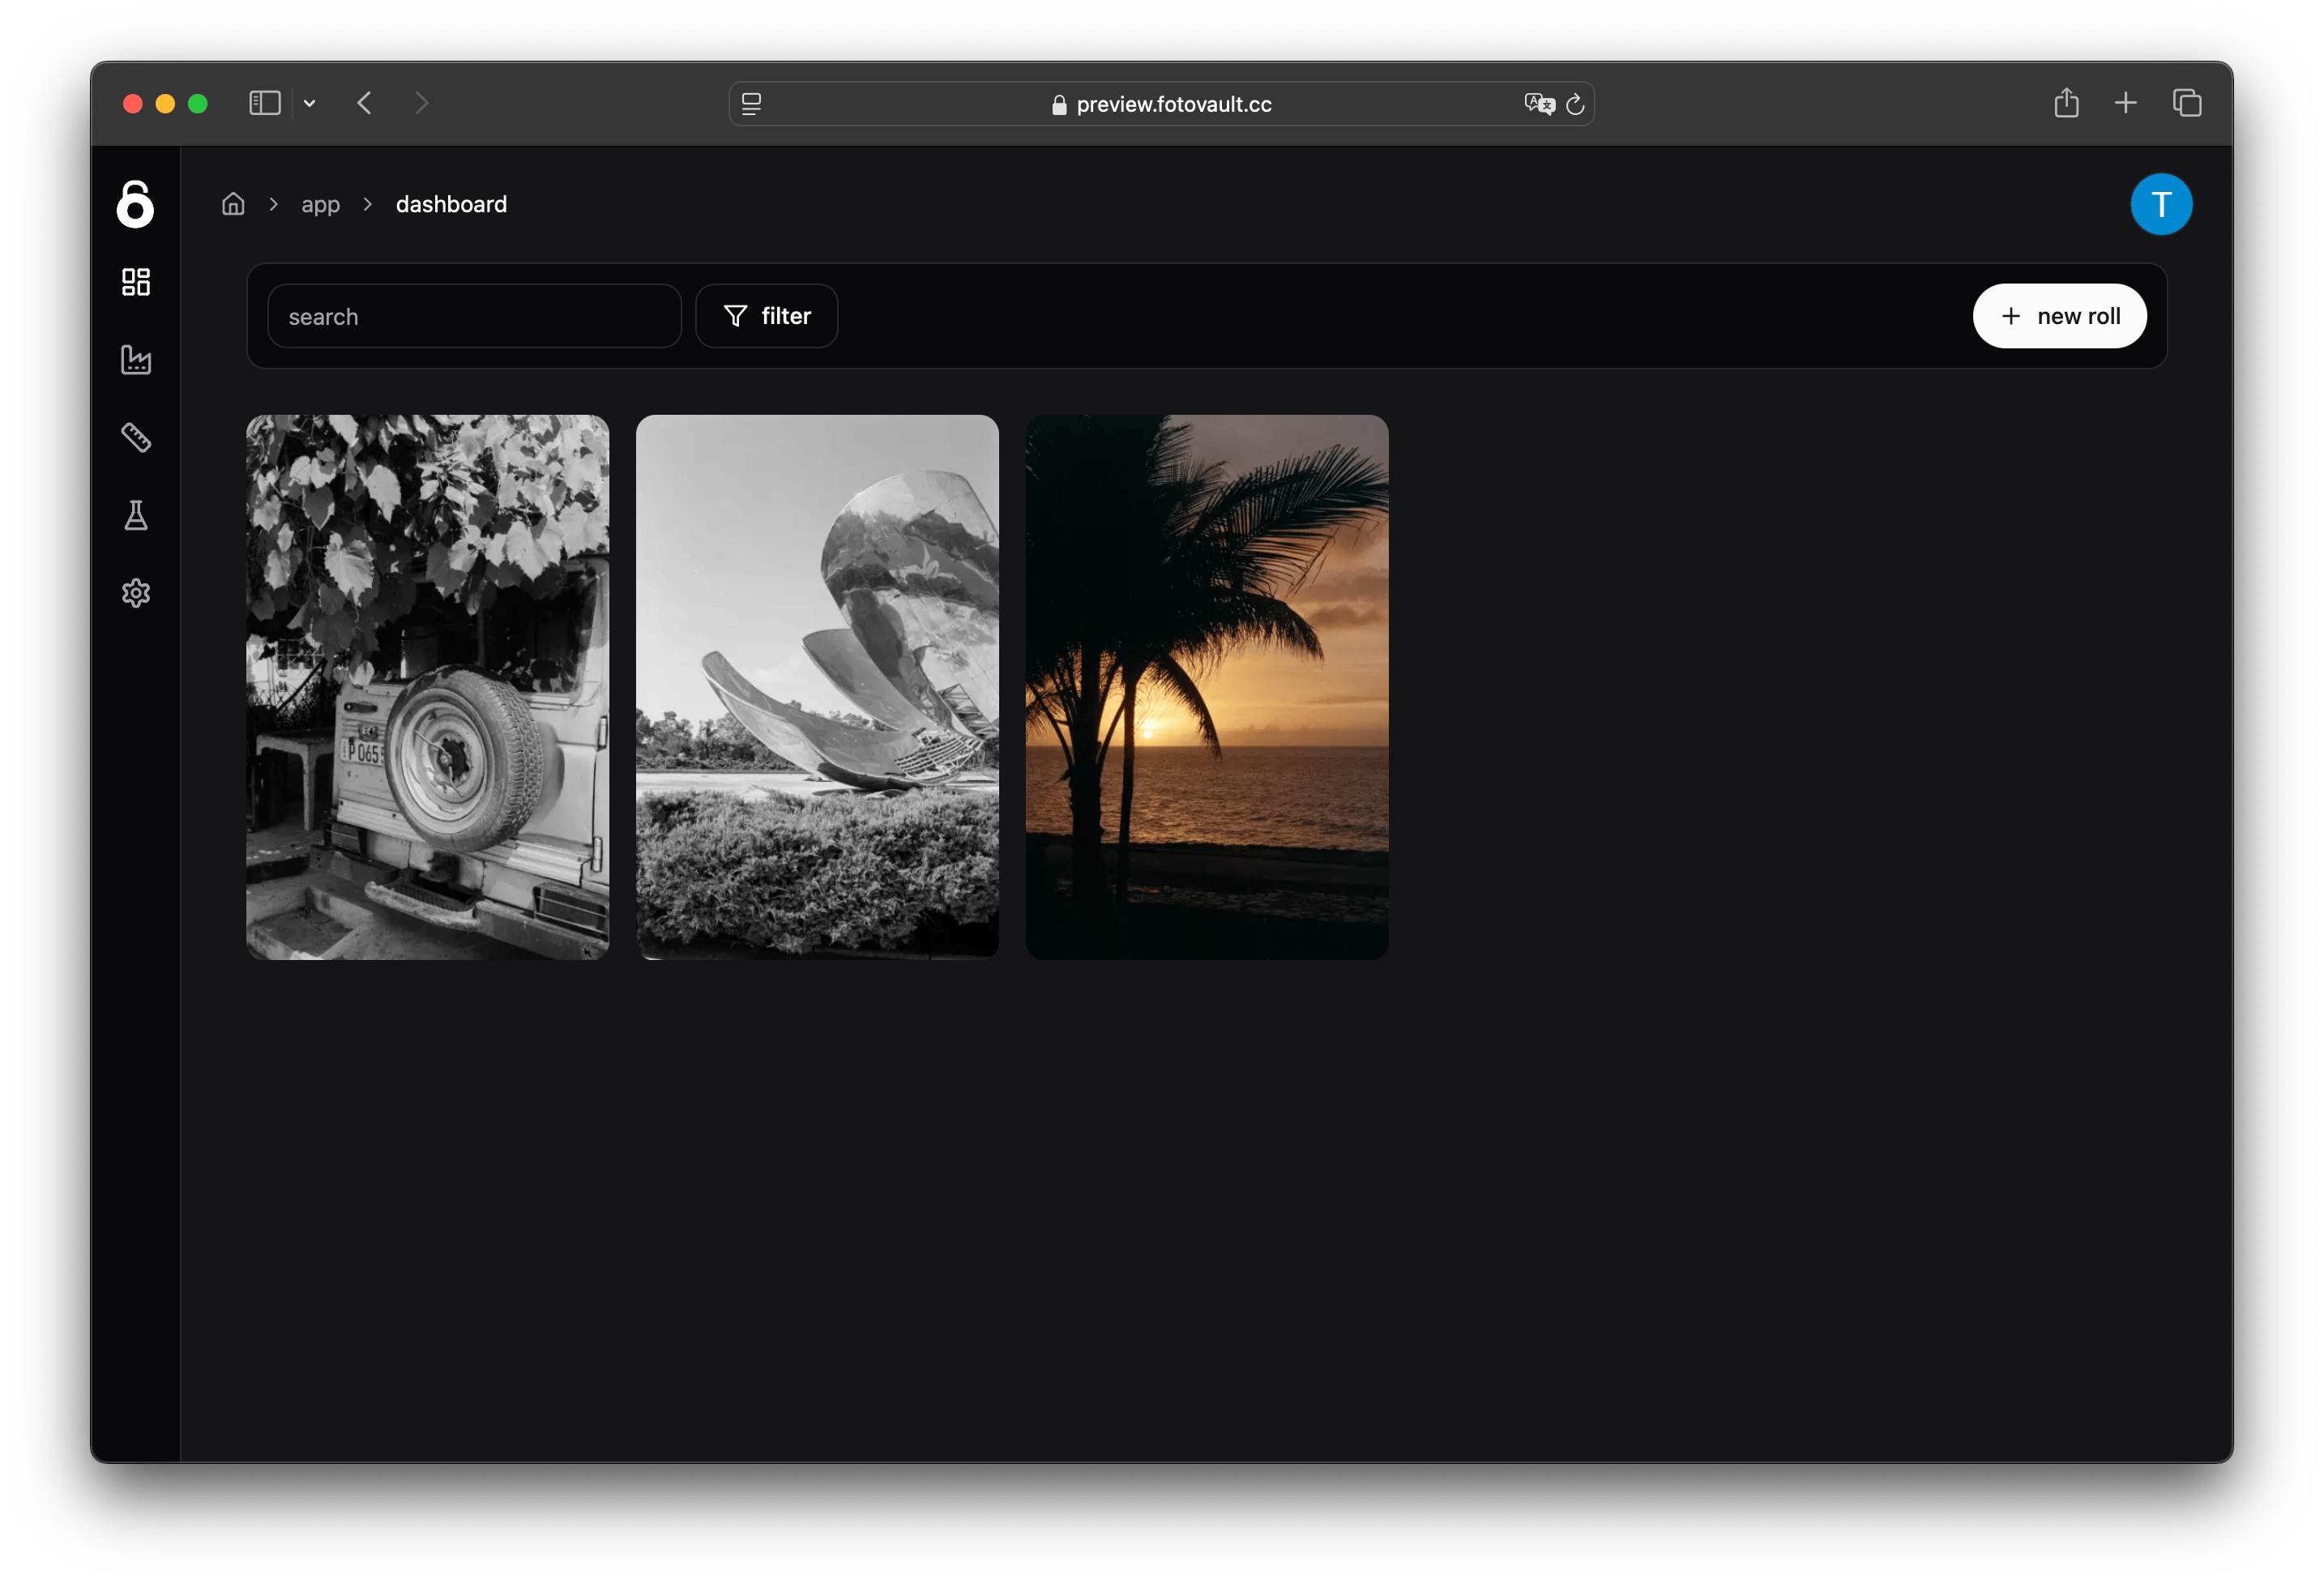
Task: Open the ruler section in the sidebar
Action: click(136, 437)
